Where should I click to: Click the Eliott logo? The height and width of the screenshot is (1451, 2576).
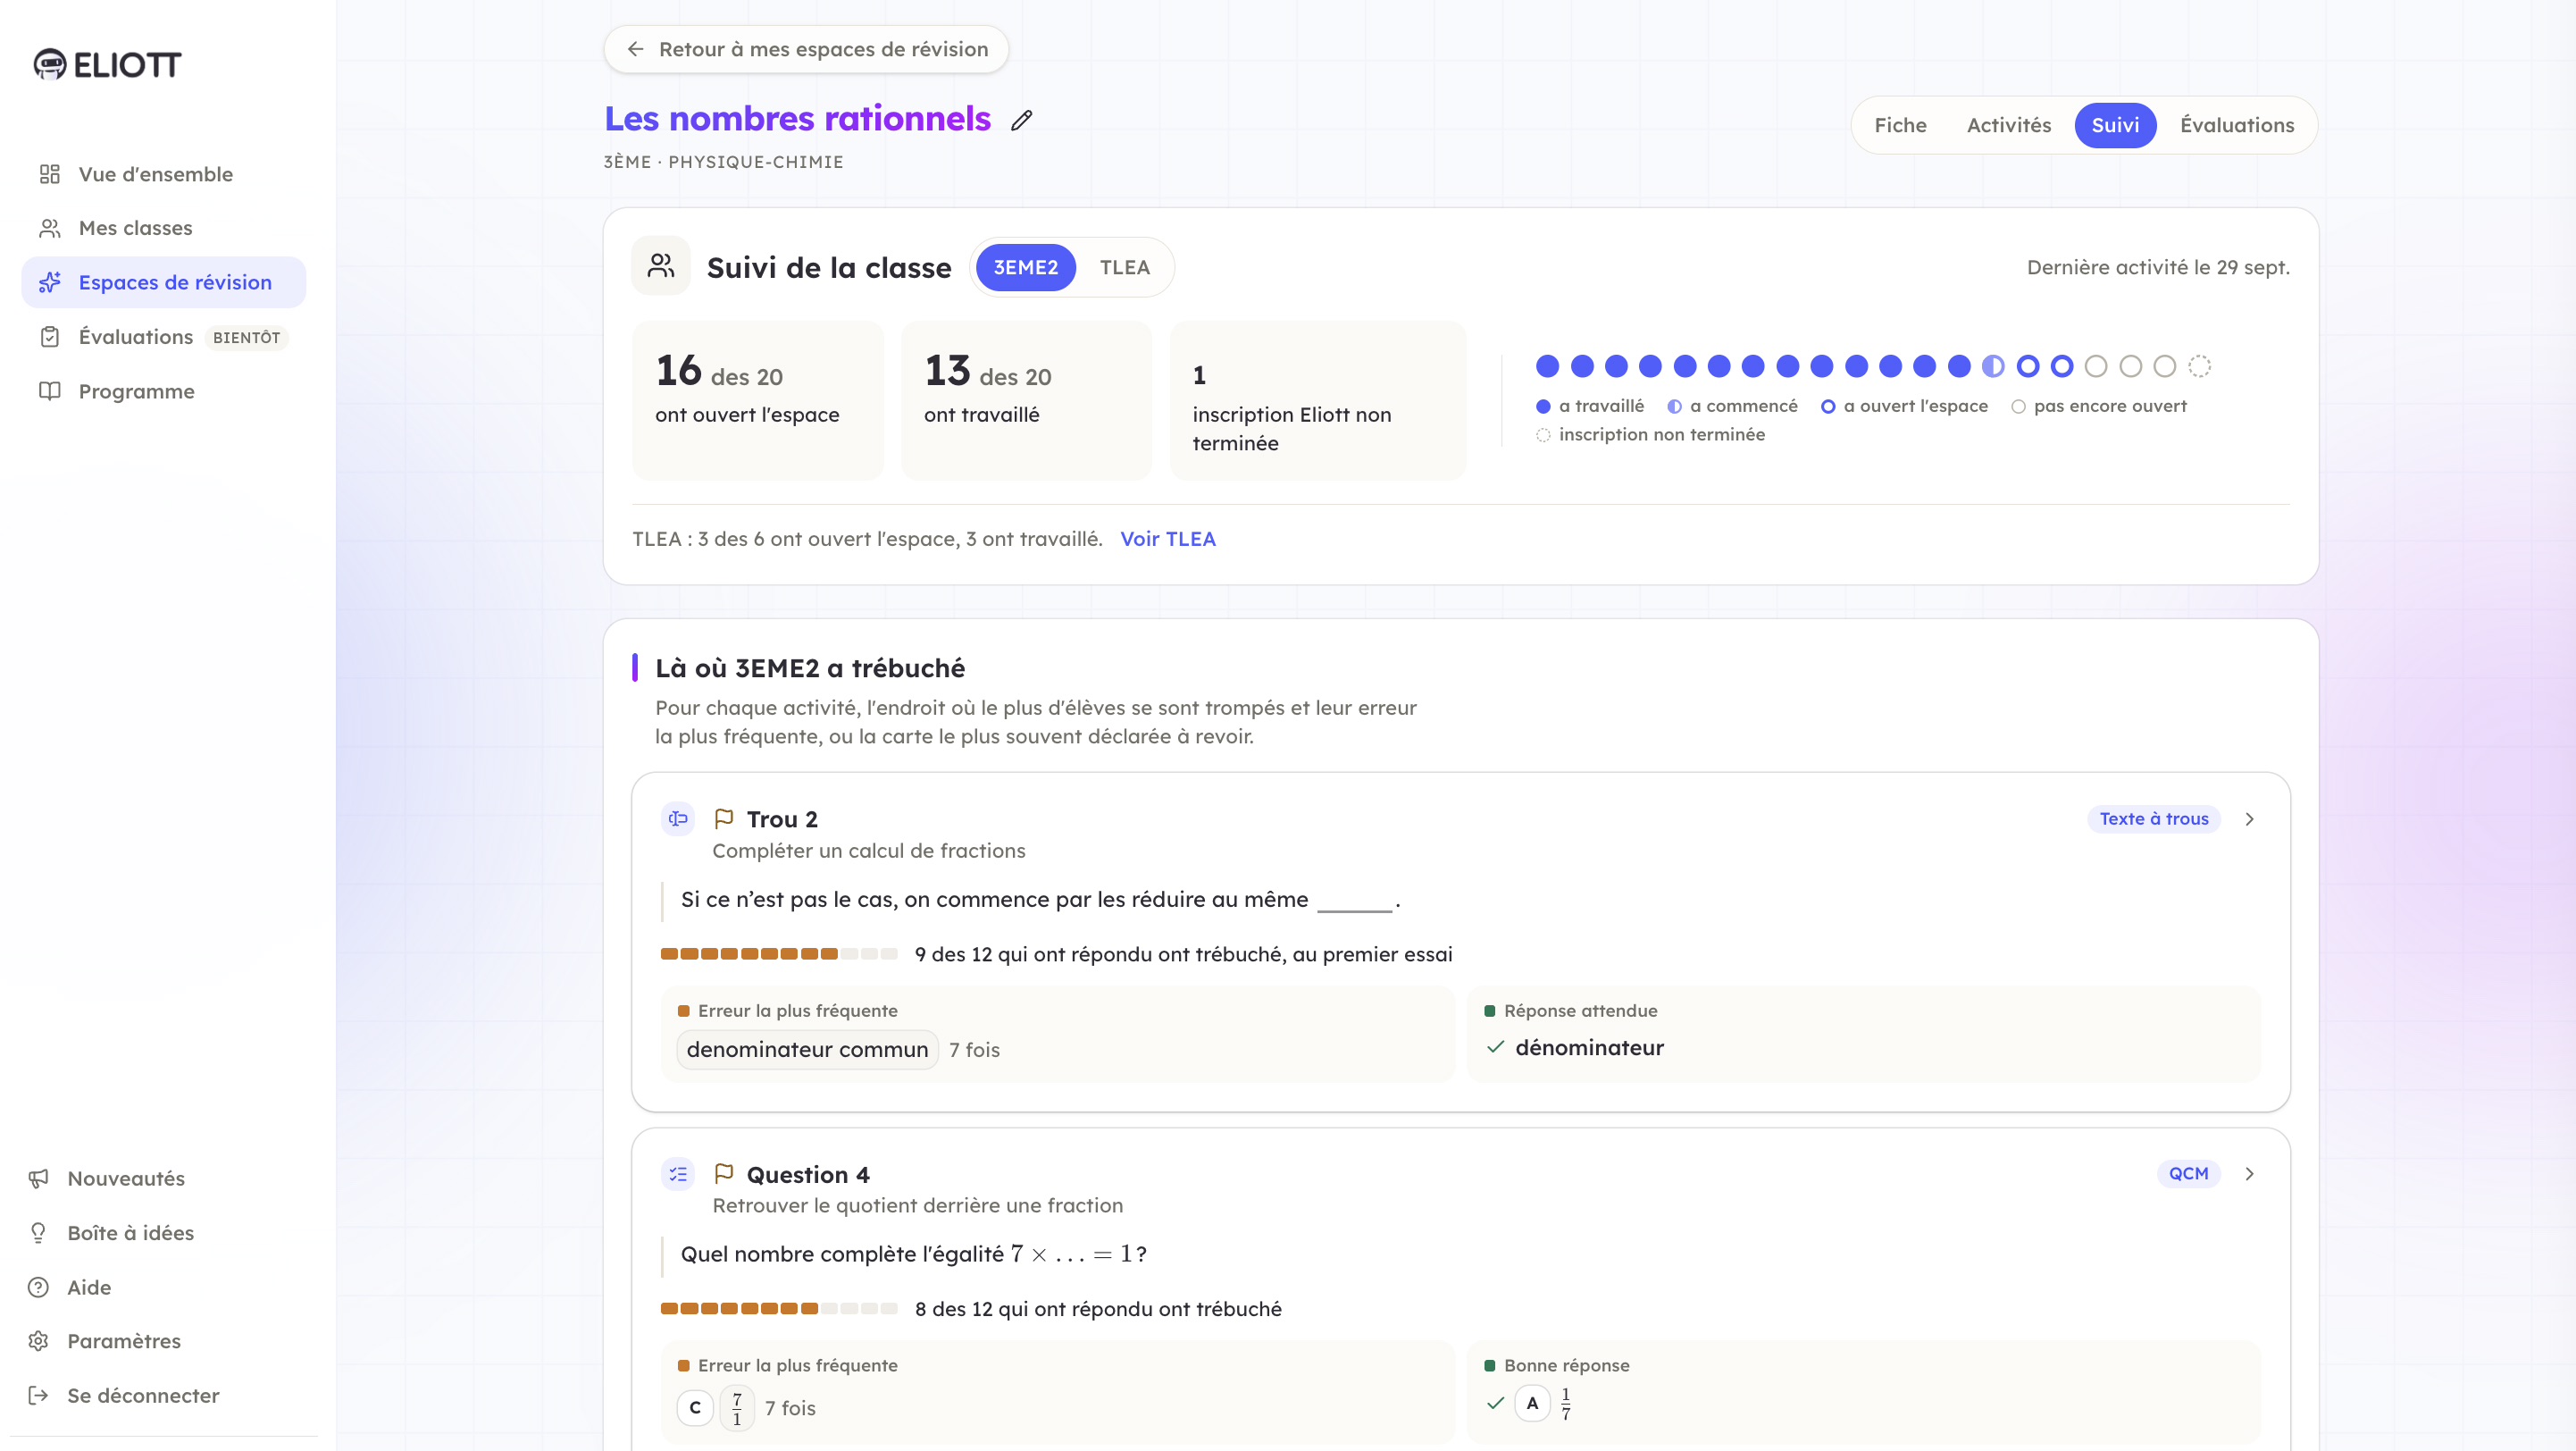pos(107,65)
